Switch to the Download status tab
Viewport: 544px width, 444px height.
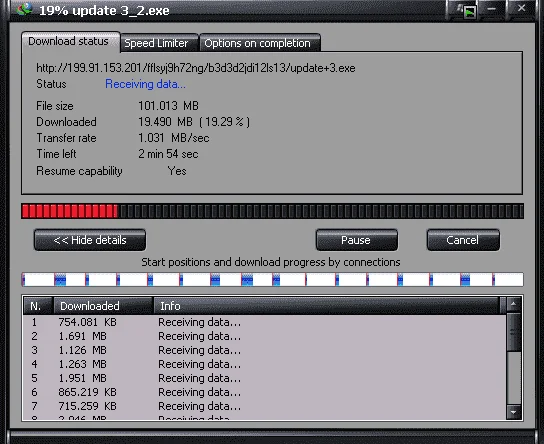point(71,42)
